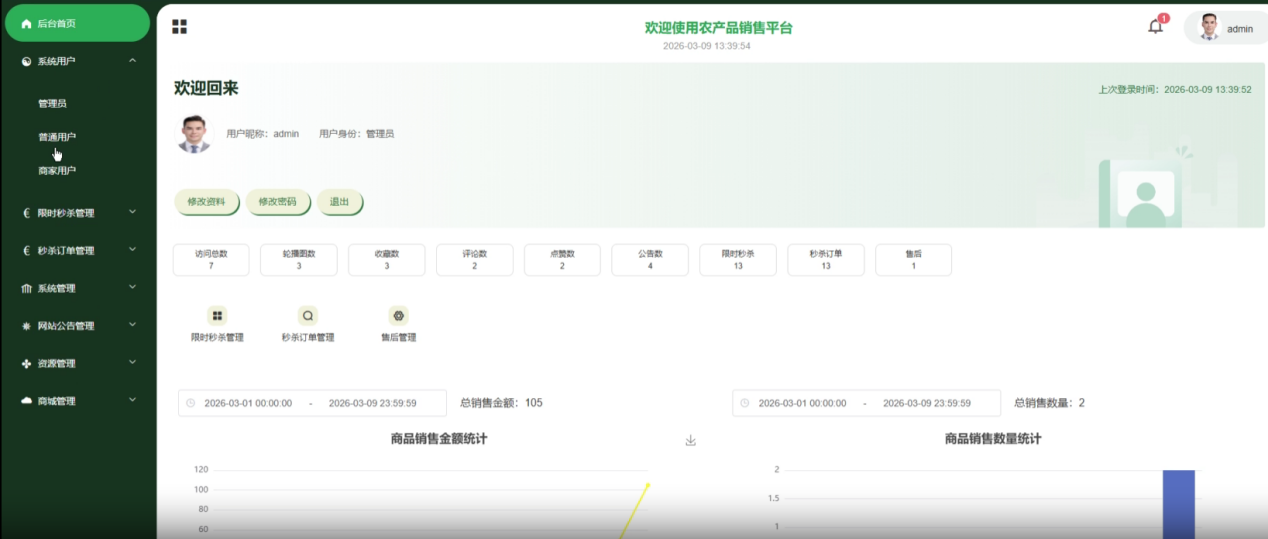Viewport: 1268px width, 539px height.
Task: Expand the 限时秒杀管理 sidebar chevron
Action: [132, 212]
